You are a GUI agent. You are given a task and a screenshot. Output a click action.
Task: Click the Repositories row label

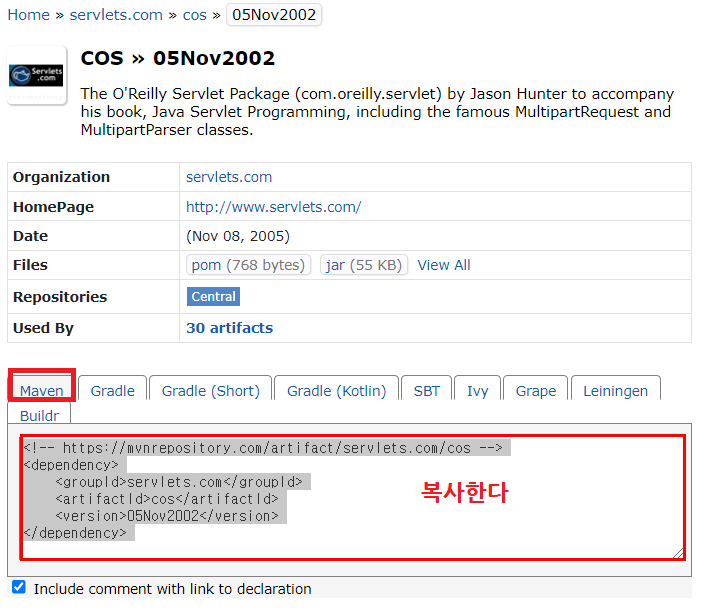(x=60, y=297)
